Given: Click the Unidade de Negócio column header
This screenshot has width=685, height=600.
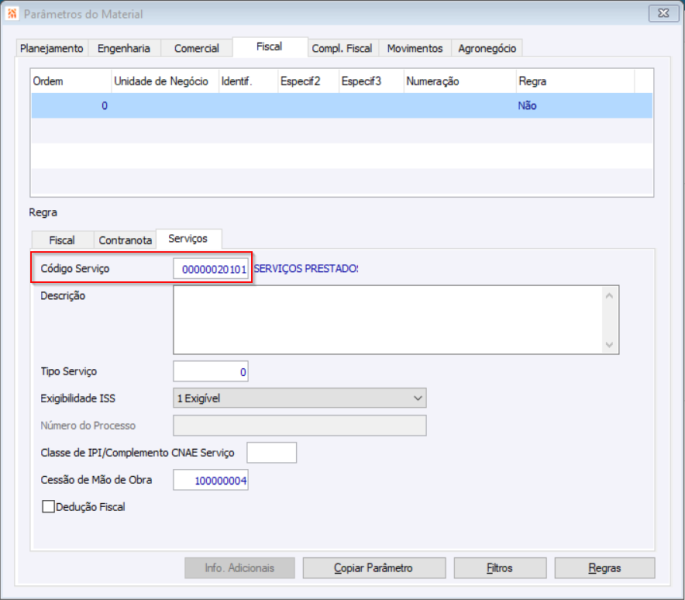Looking at the screenshot, I should click(165, 81).
